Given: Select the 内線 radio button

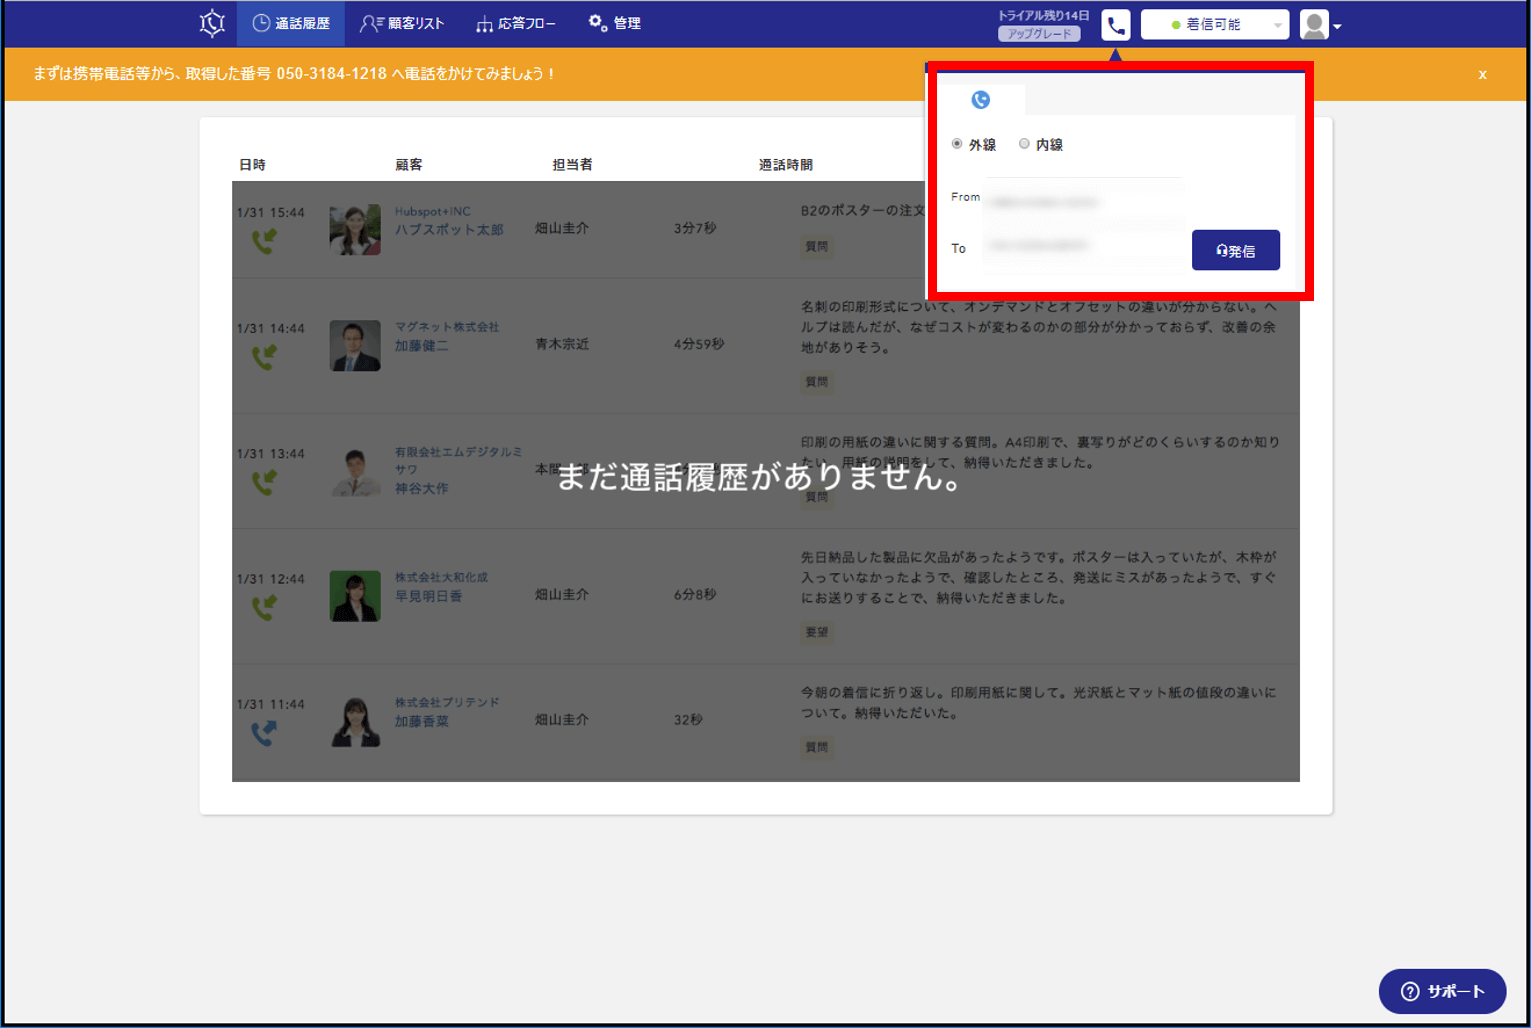Looking at the screenshot, I should (x=1024, y=144).
